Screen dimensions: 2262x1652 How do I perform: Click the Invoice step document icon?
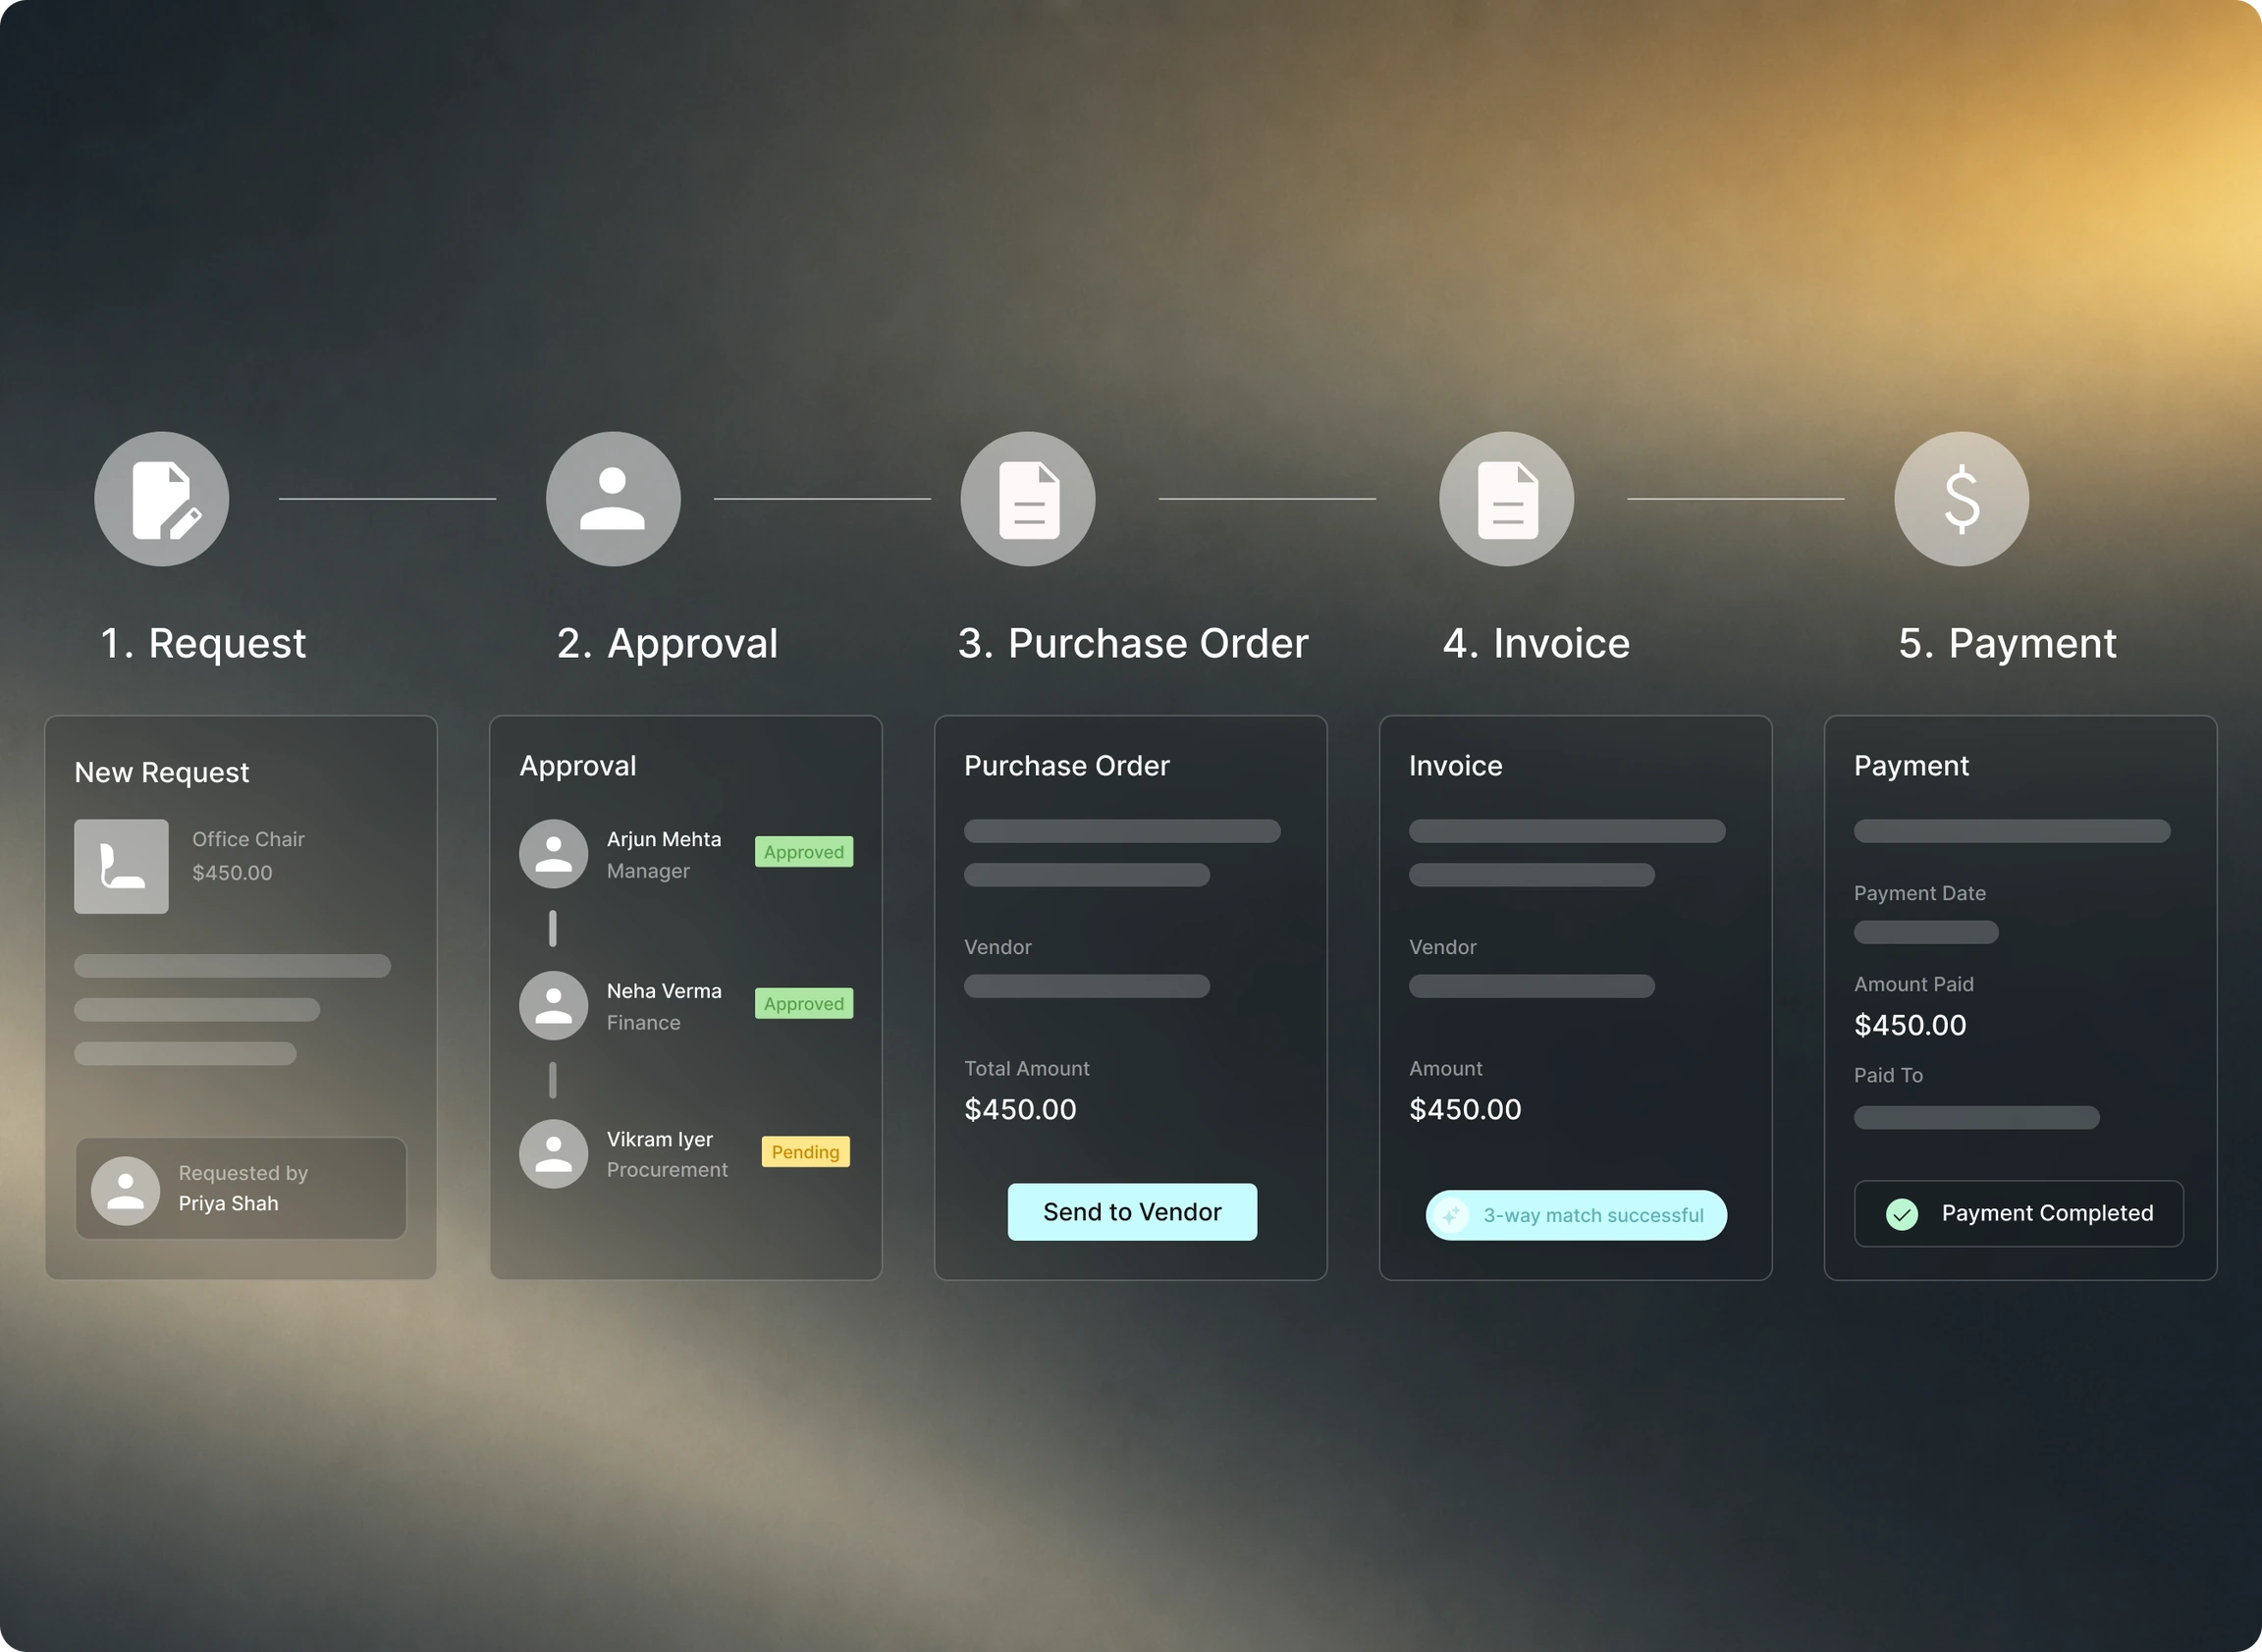[1506, 499]
